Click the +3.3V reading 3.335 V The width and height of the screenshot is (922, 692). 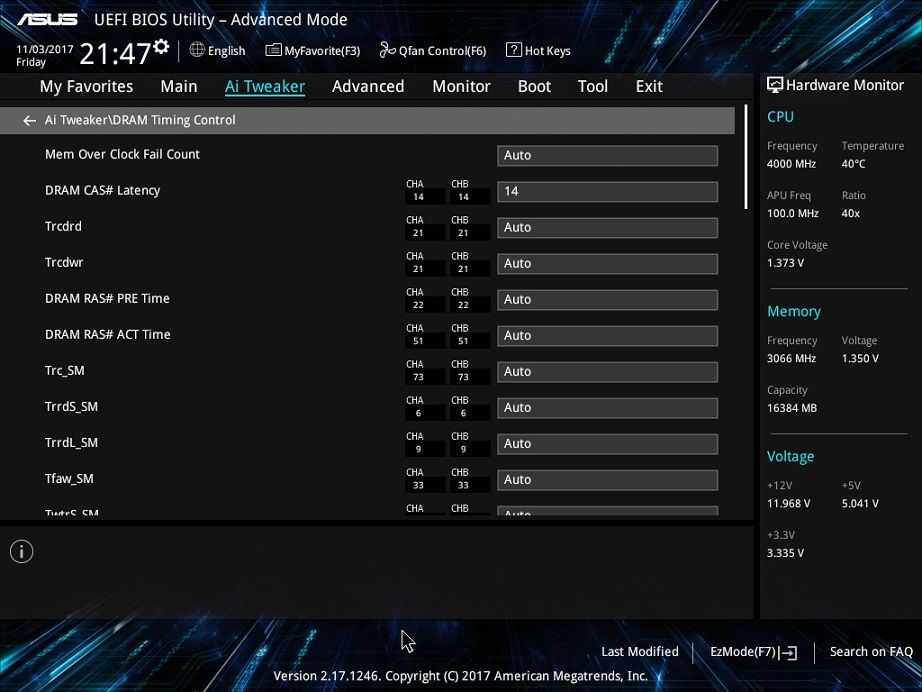(785, 553)
